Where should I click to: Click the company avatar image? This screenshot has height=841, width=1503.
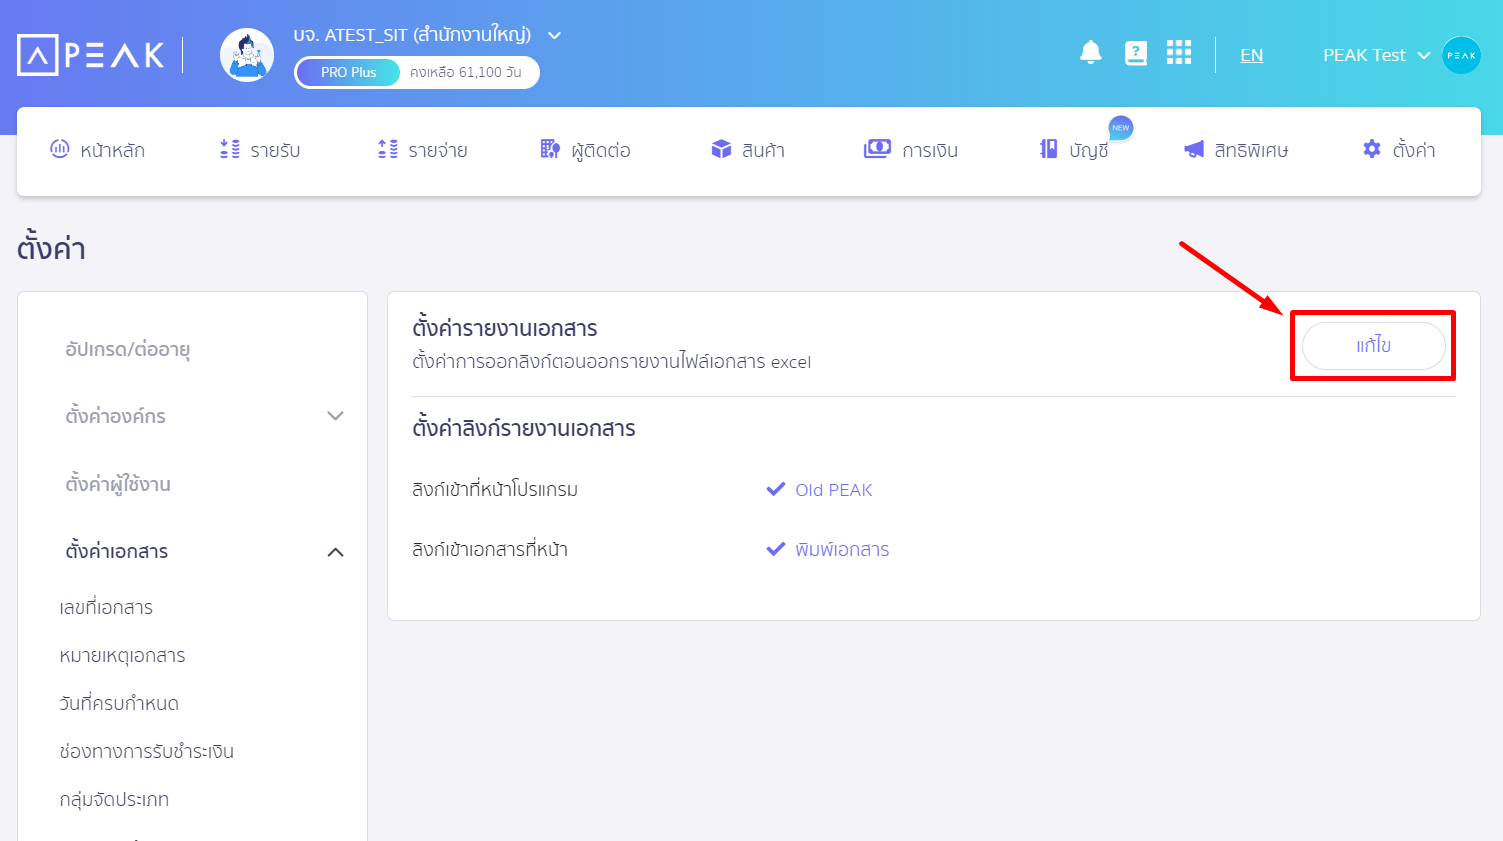pyautogui.click(x=247, y=55)
